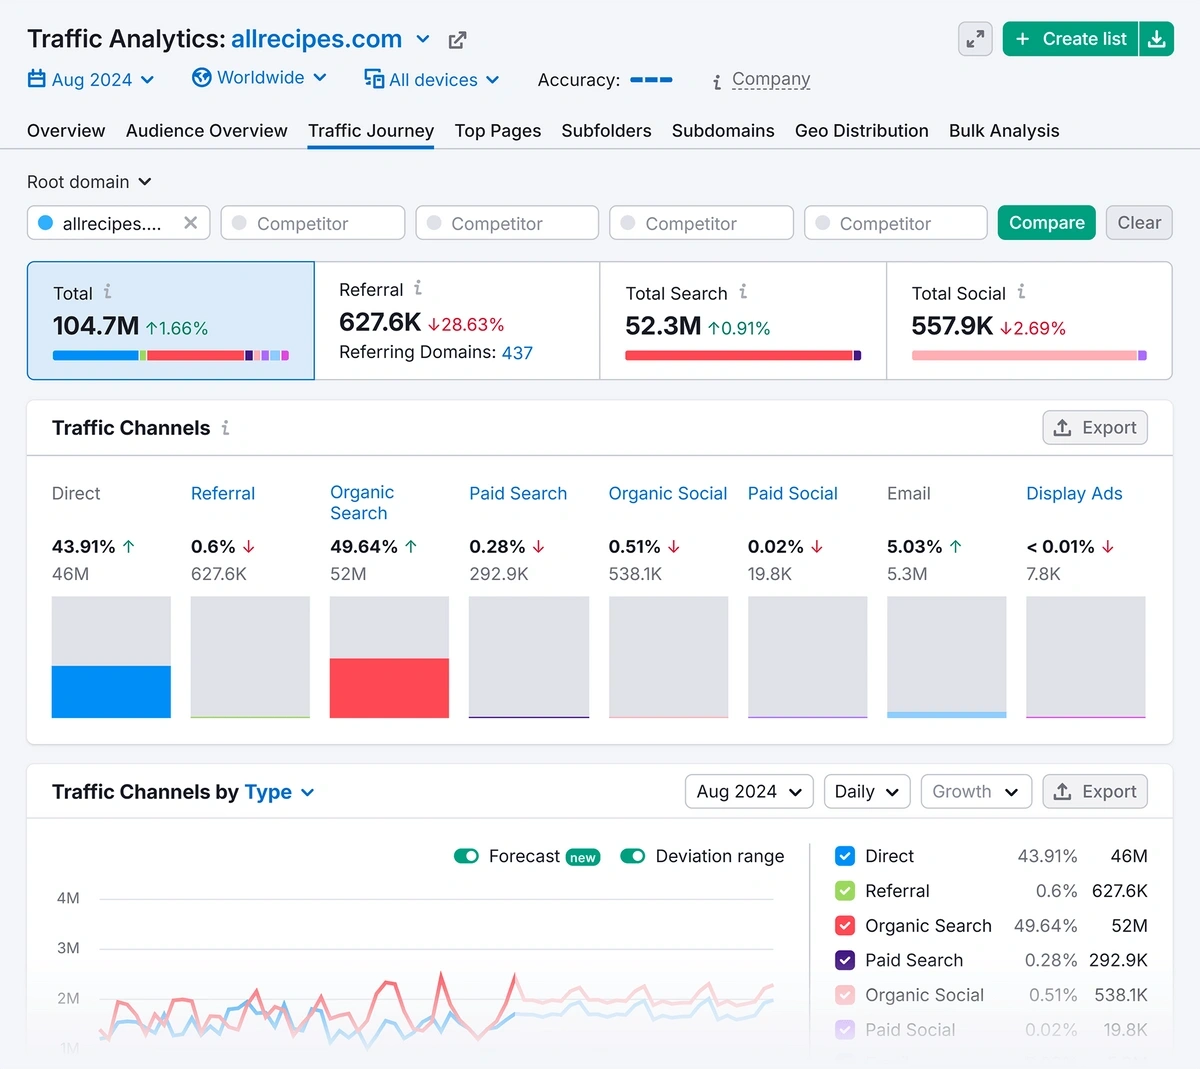Click info icon beside Total Social
1200x1069 pixels.
click(x=1021, y=292)
